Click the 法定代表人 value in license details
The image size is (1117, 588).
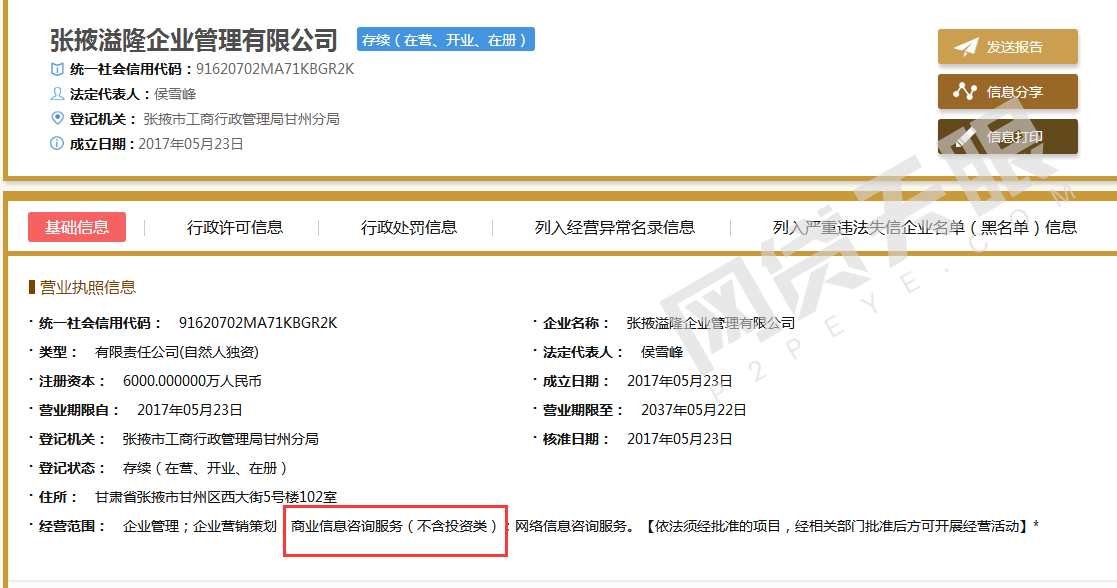pos(662,352)
